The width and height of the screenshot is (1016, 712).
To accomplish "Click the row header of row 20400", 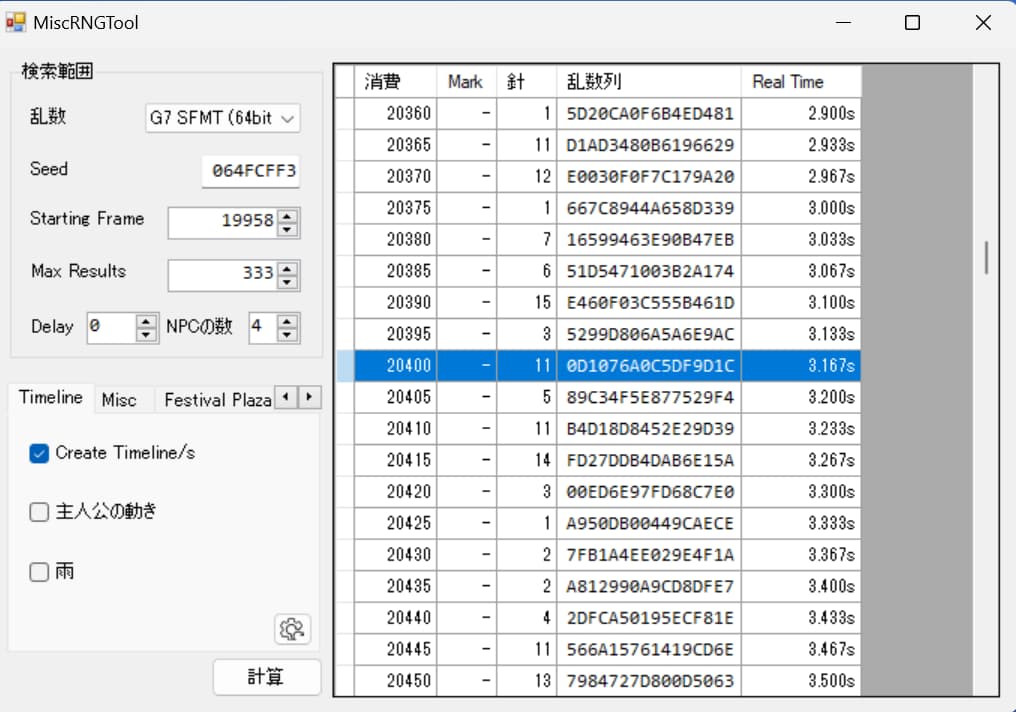I will coord(345,365).
